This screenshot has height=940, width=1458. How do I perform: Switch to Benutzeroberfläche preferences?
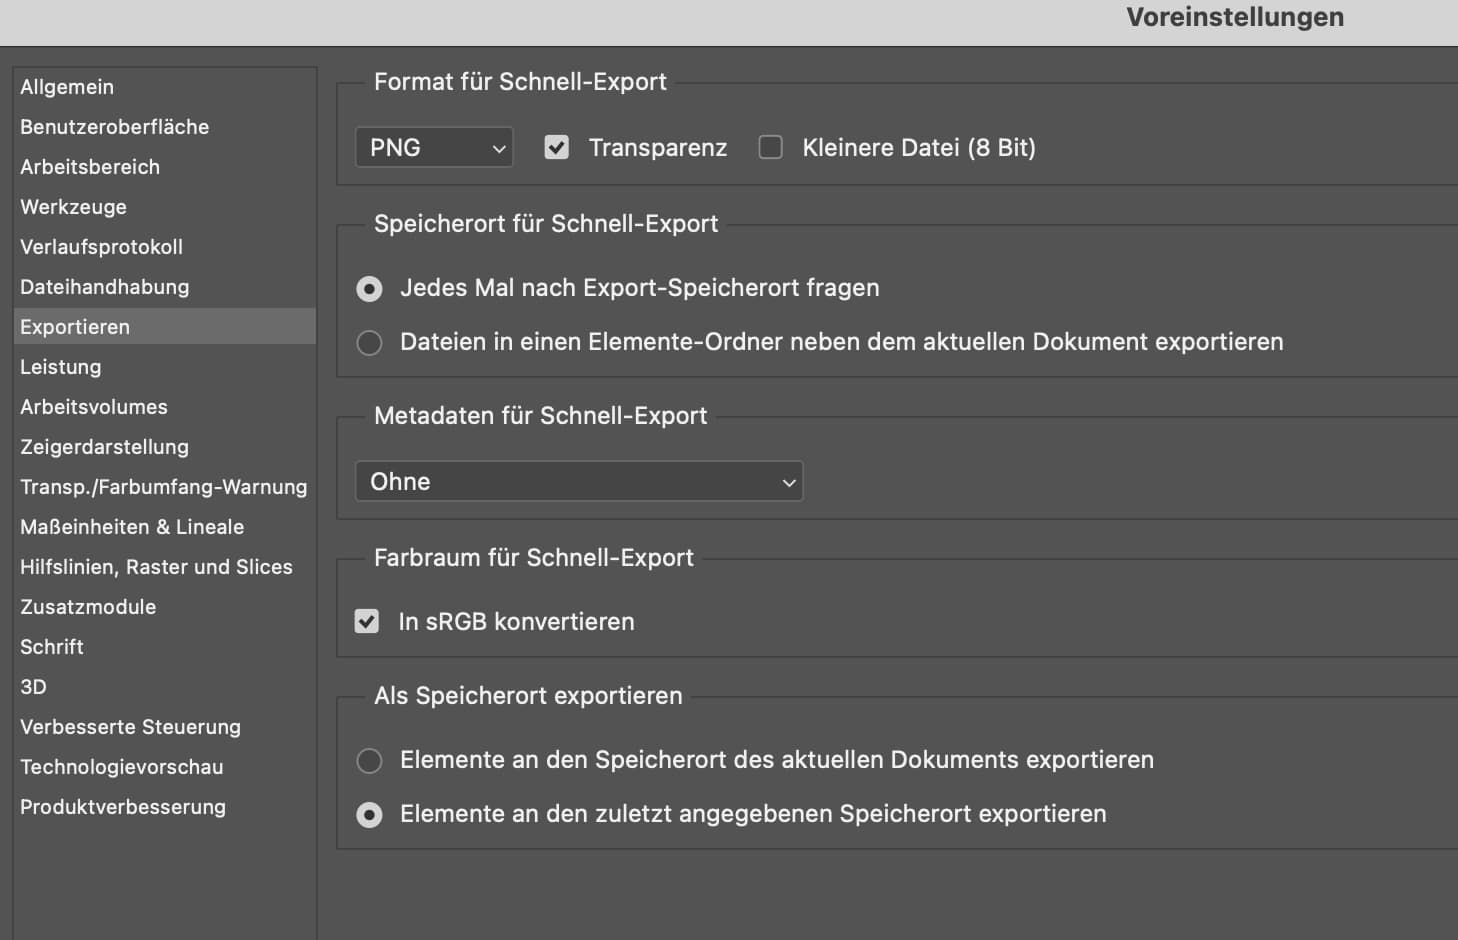pos(115,127)
